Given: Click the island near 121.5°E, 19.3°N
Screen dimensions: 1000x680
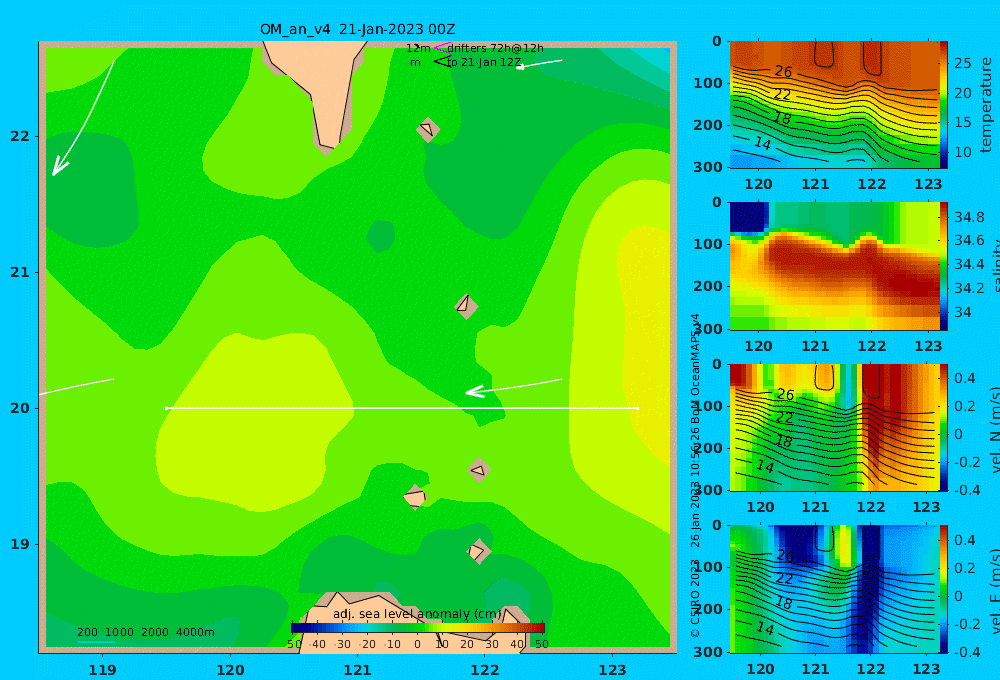Looking at the screenshot, I should [415, 497].
